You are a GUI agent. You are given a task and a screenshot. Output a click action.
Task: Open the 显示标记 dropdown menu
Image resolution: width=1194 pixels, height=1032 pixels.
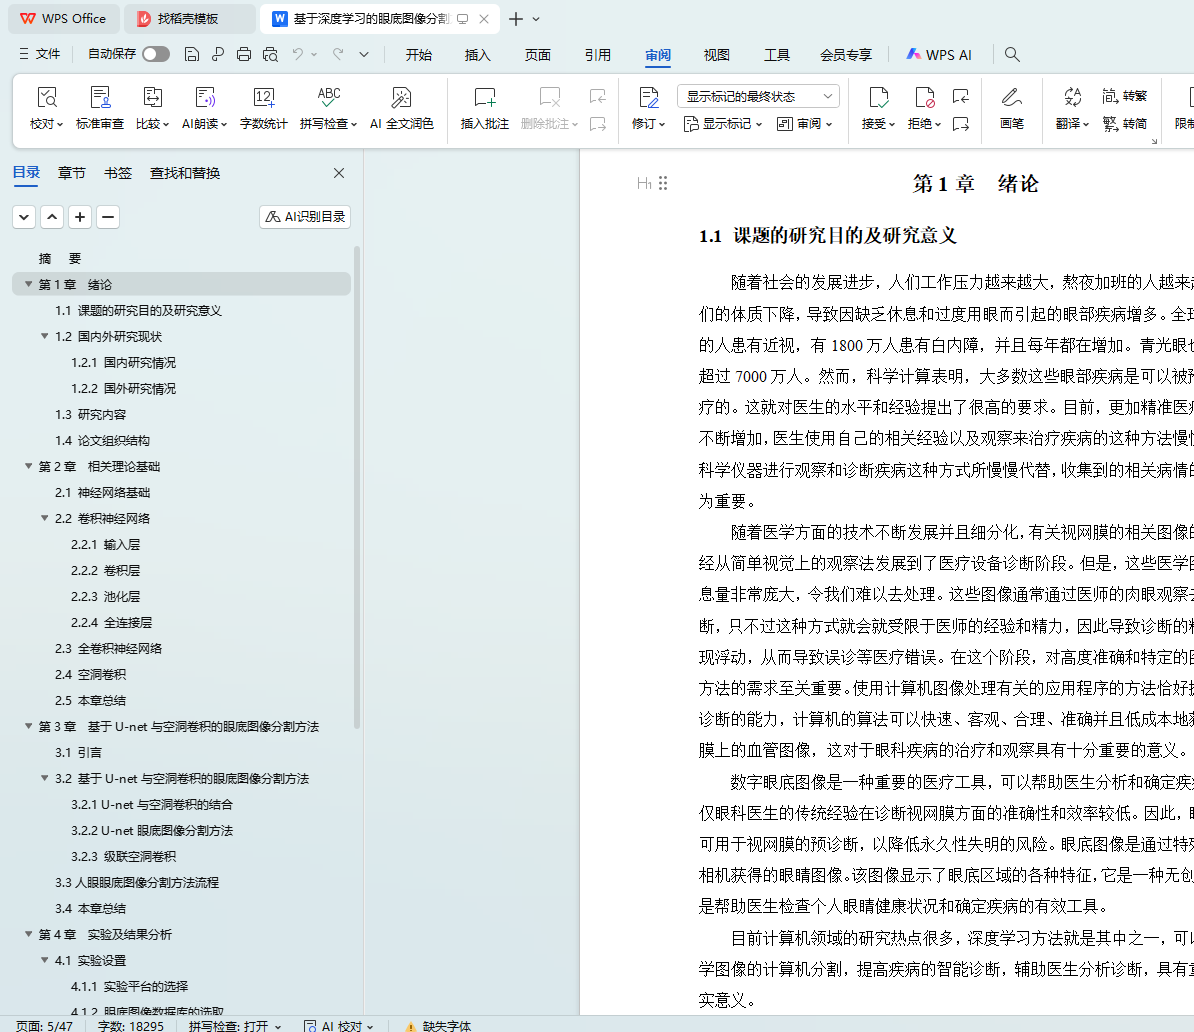pyautogui.click(x=722, y=124)
